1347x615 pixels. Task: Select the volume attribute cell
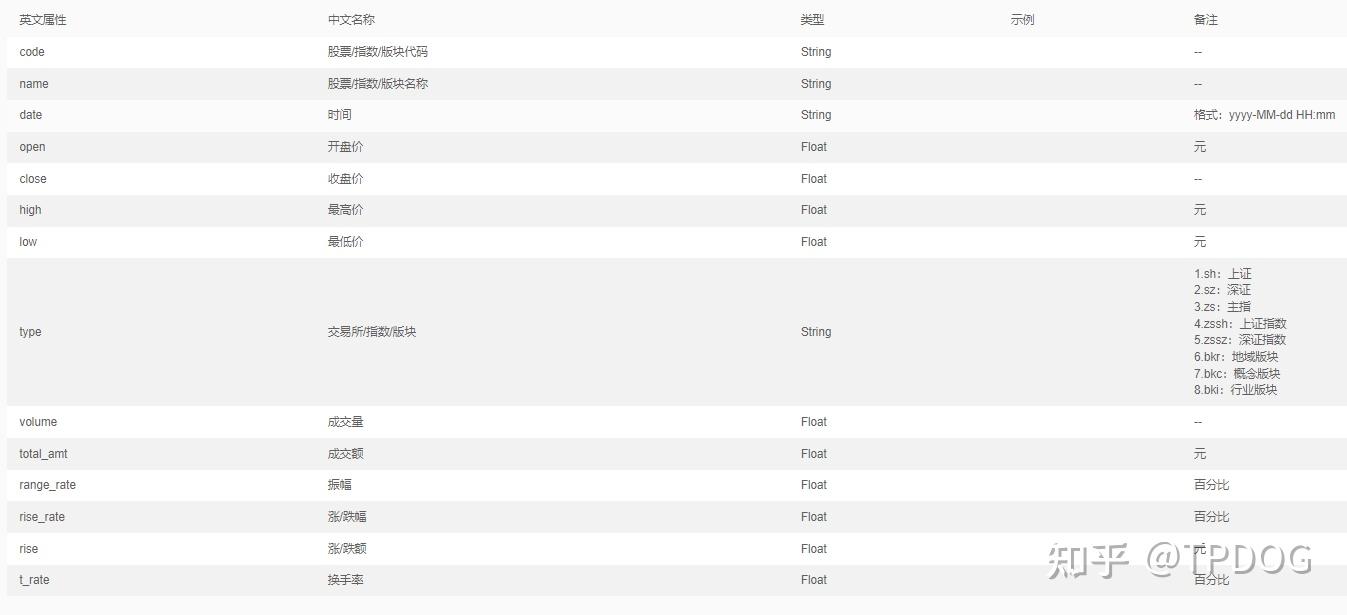pos(38,422)
